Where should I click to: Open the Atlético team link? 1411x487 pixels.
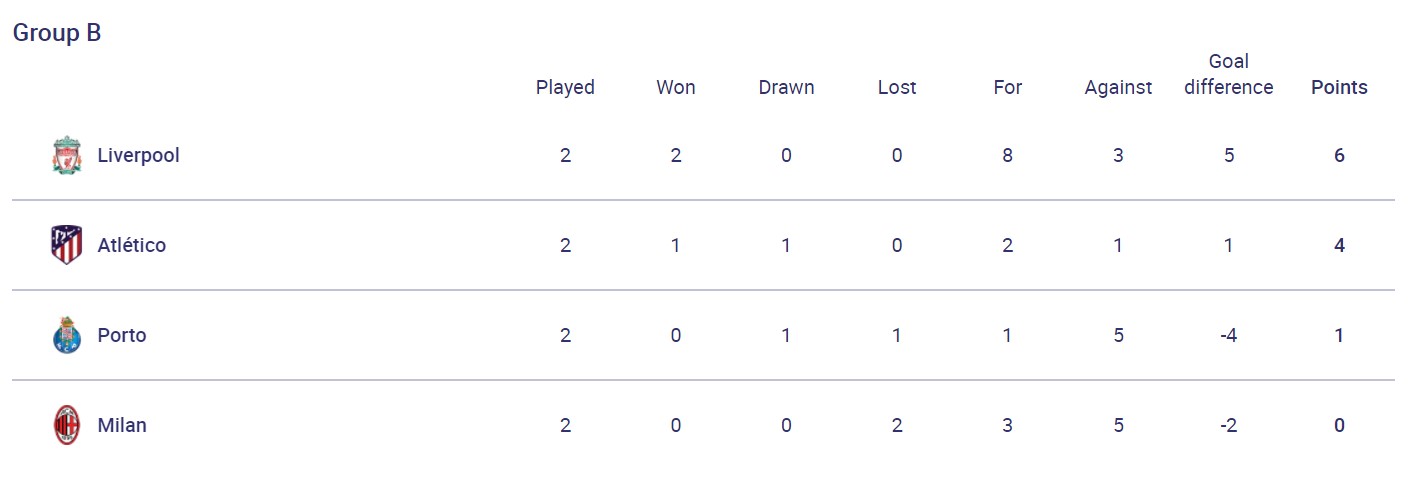[131, 246]
